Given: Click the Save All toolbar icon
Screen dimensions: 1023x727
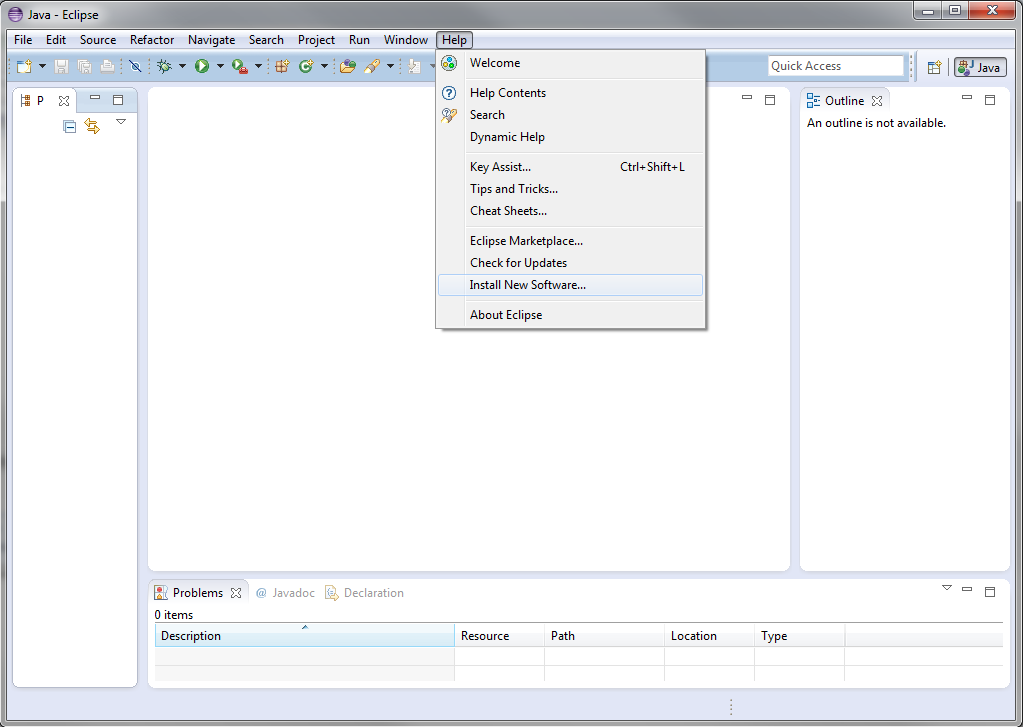Looking at the screenshot, I should point(84,66).
